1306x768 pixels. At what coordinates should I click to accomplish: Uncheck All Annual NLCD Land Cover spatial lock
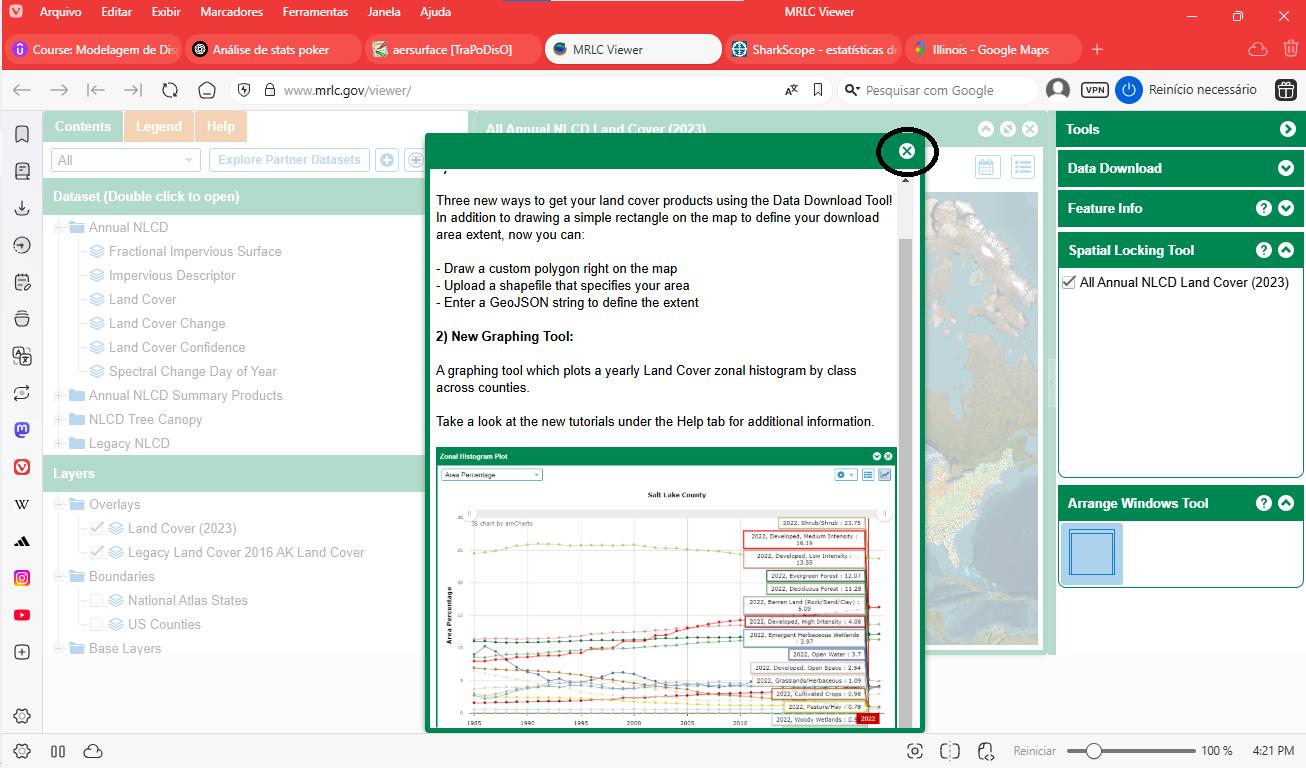click(x=1069, y=283)
